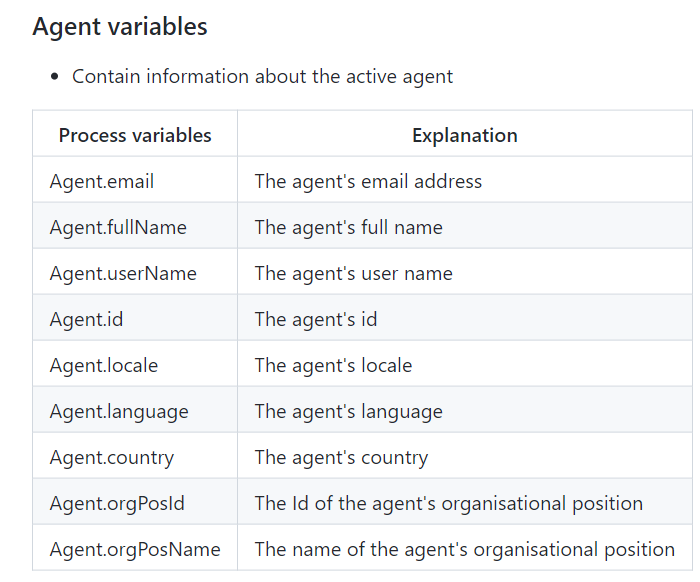Click 'The agent's country' explanation

point(342,457)
